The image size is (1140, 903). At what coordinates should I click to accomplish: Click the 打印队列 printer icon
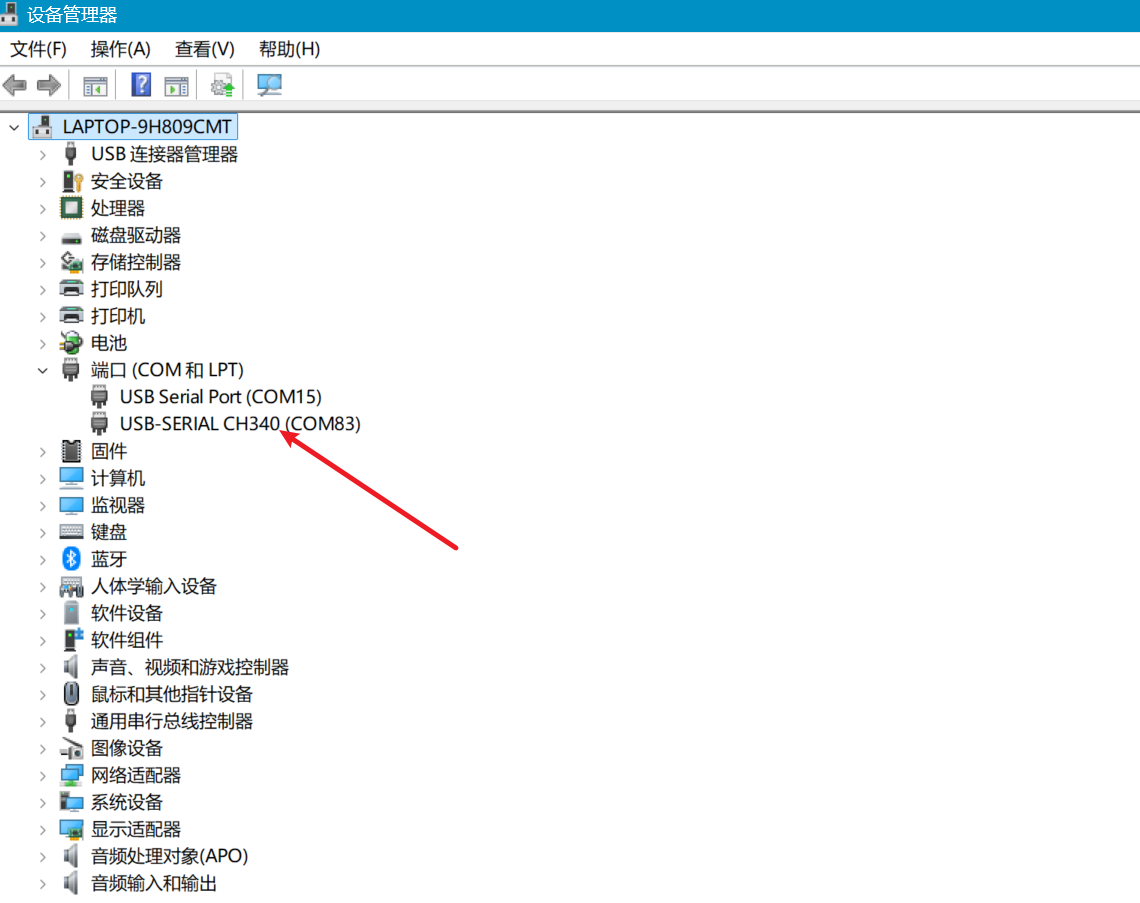point(71,289)
